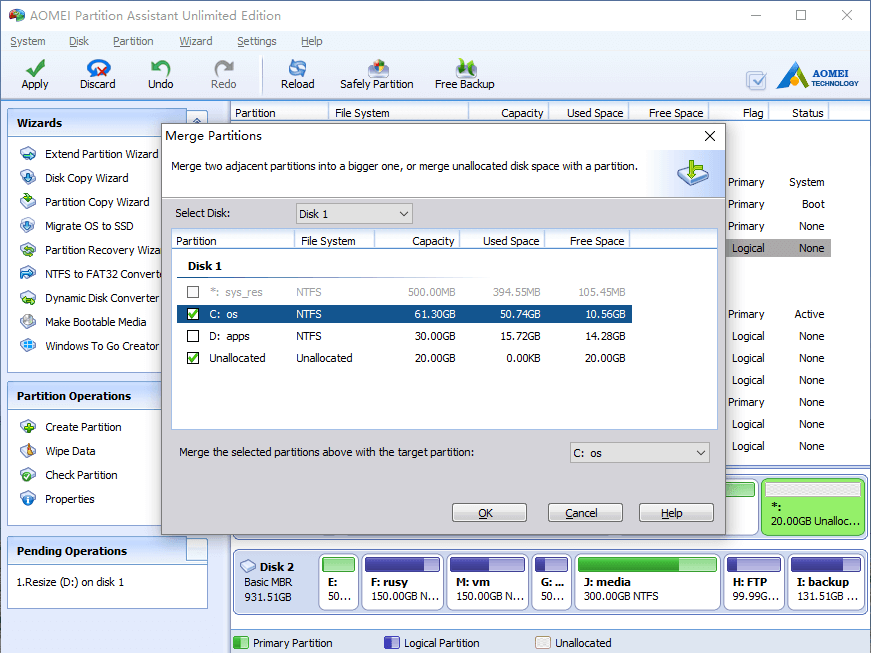This screenshot has height=653, width=871.
Task: Open the Select Disk dropdown
Action: [x=354, y=214]
